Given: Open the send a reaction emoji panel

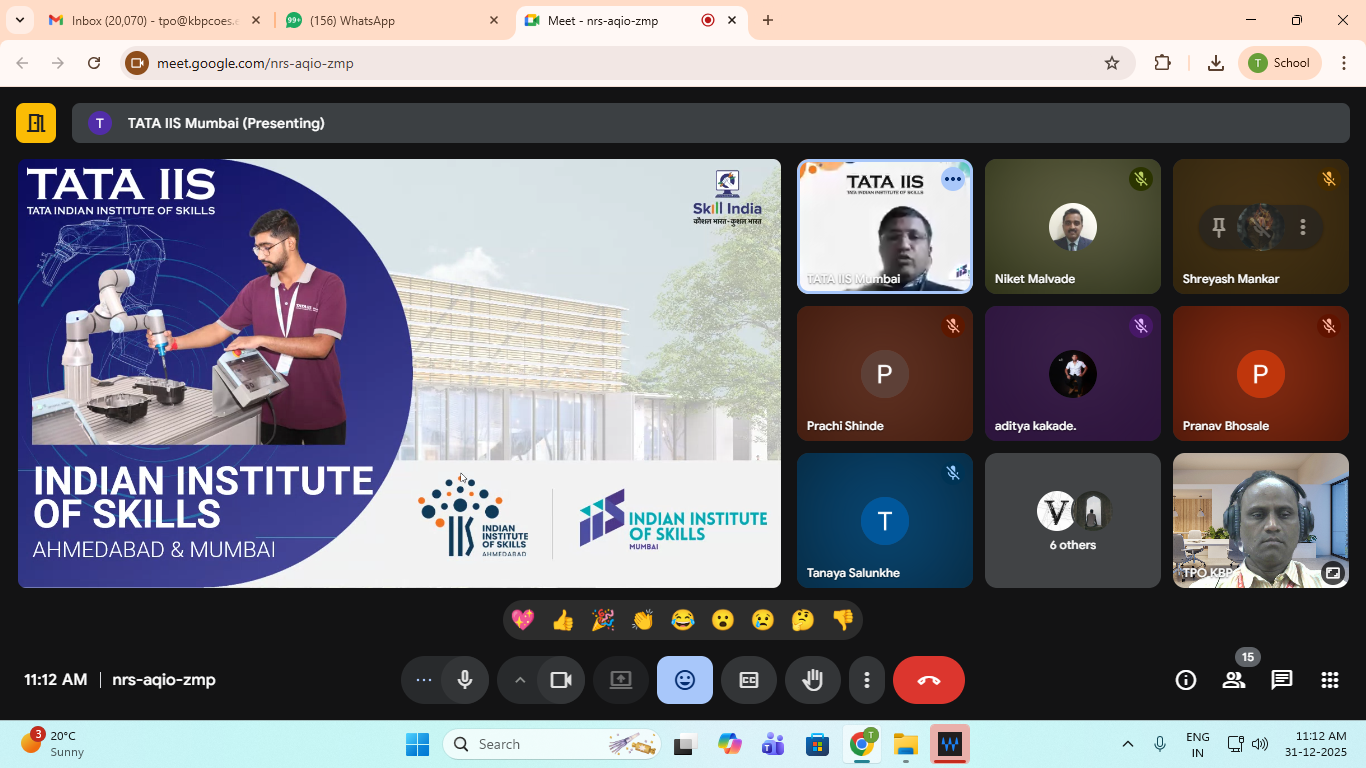Looking at the screenshot, I should tap(684, 680).
